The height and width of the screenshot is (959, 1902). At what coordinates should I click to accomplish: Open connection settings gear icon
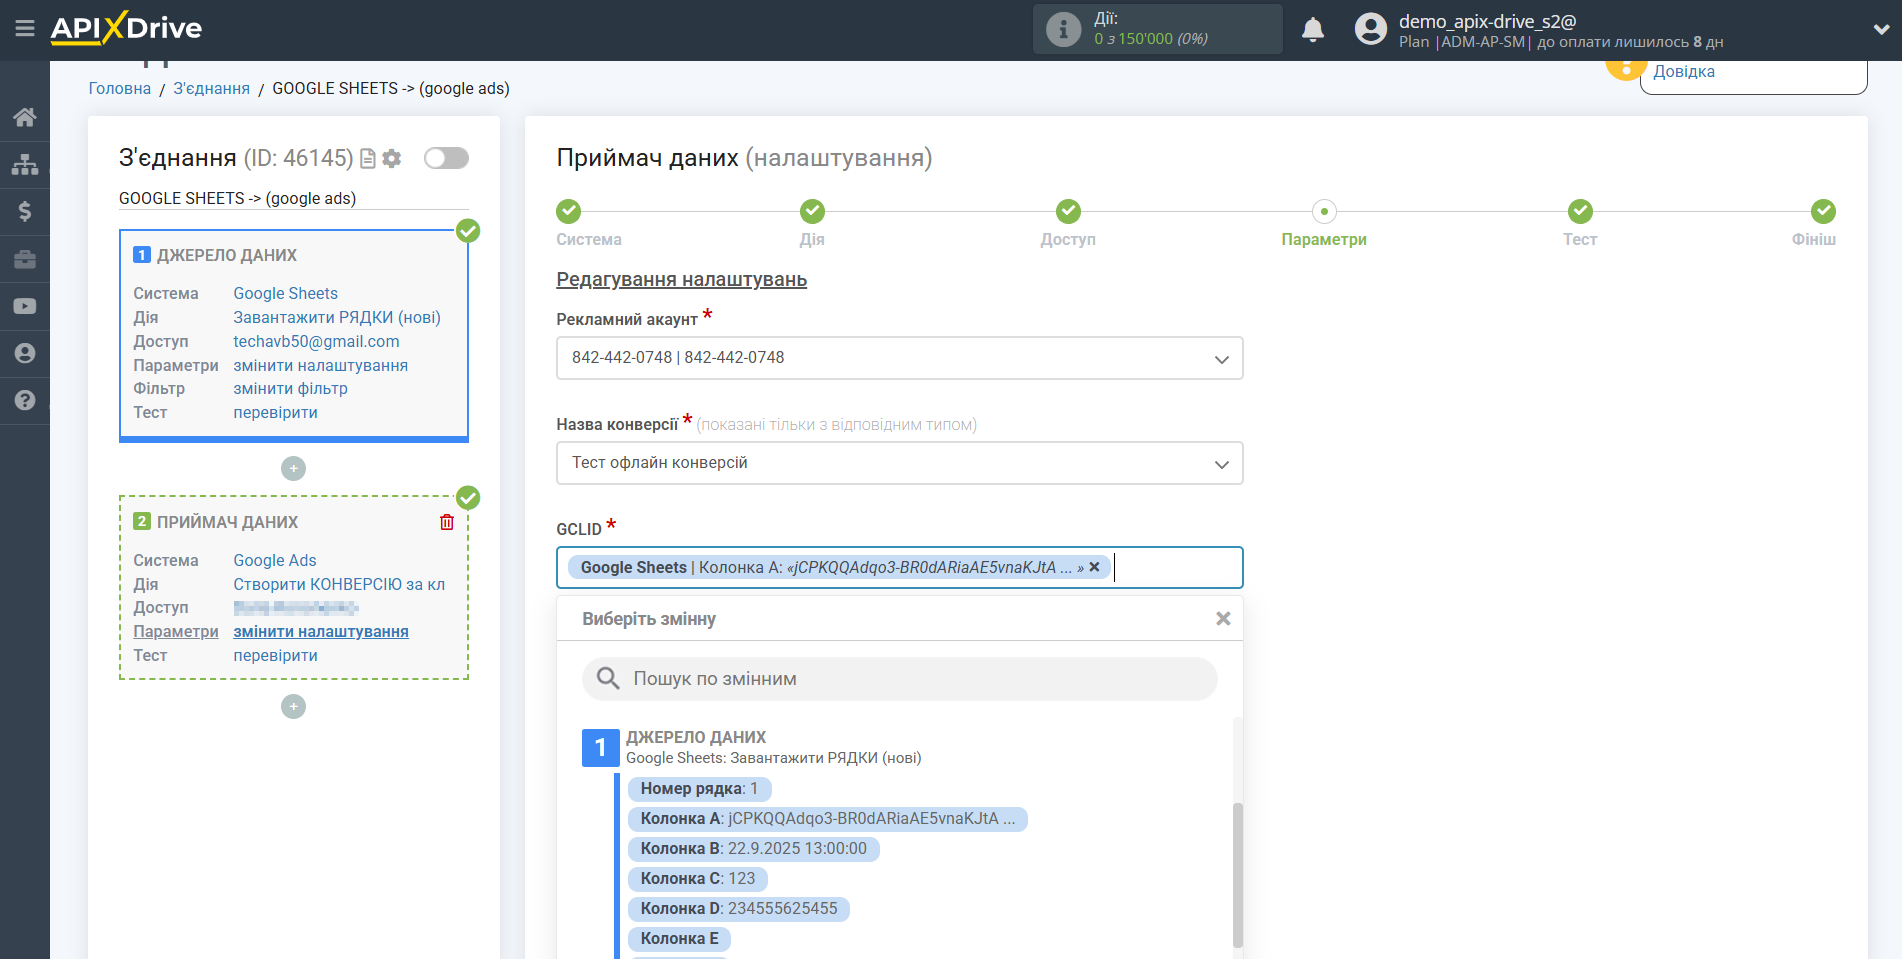[392, 158]
